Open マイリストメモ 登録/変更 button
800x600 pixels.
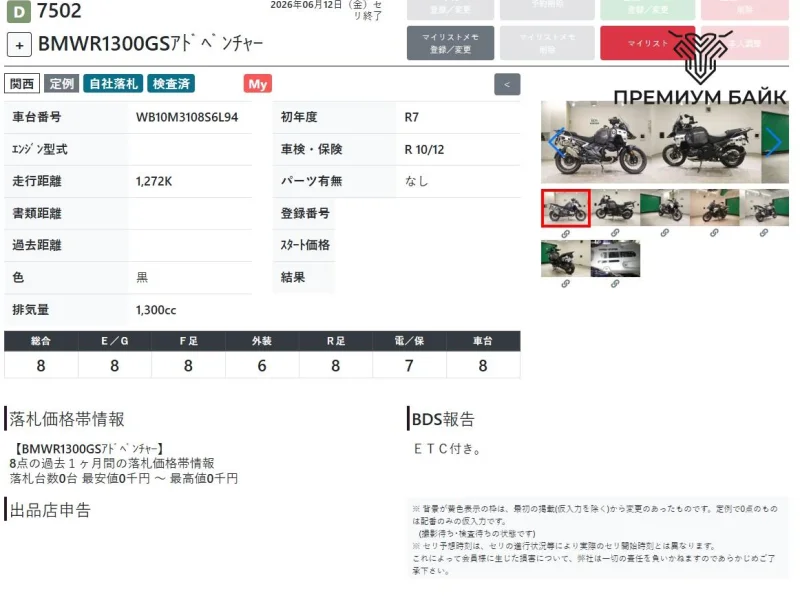click(450, 43)
